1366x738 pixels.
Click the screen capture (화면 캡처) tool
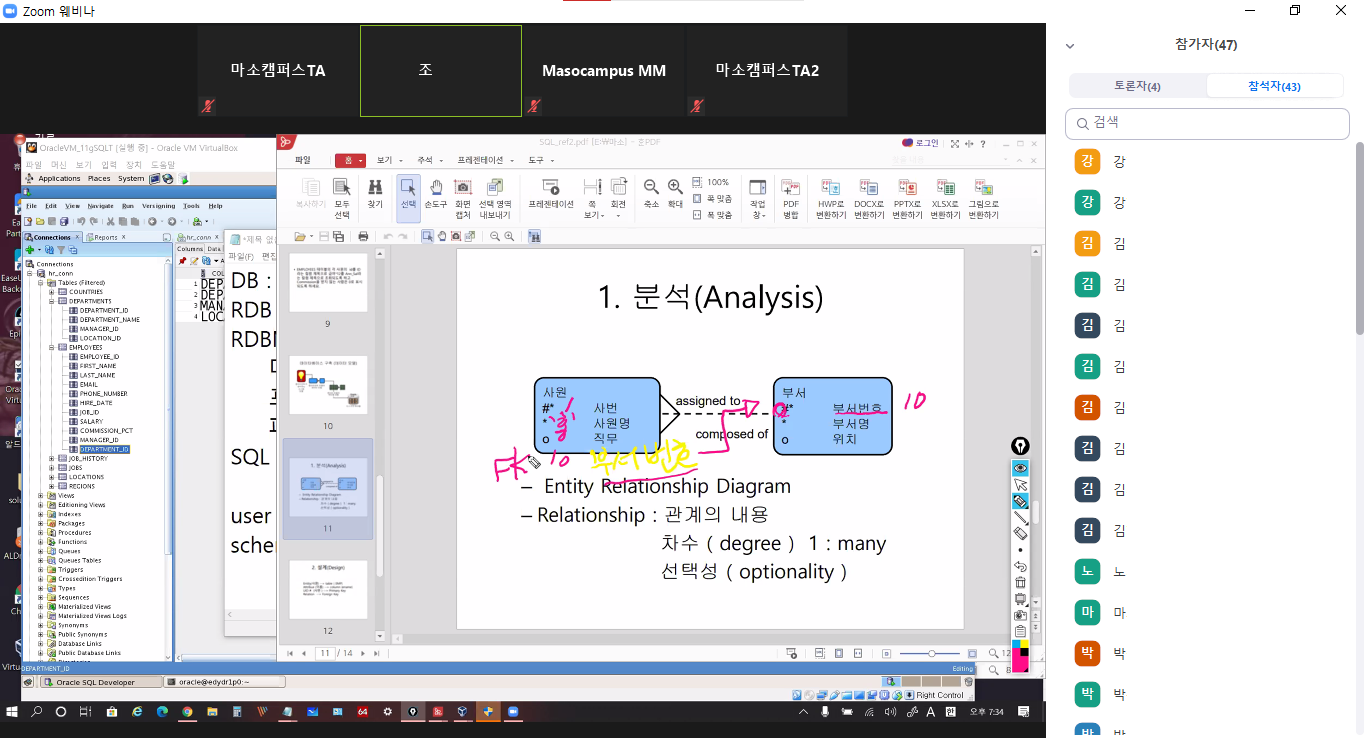click(x=463, y=194)
